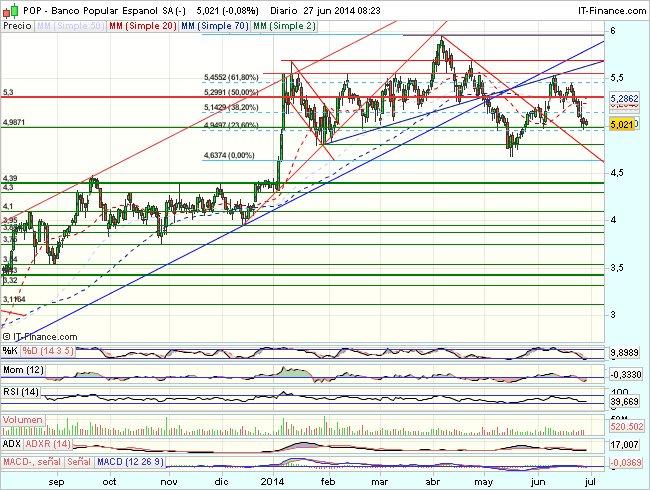Click the 61,80% Fibonacci level label
The width and height of the screenshot is (650, 490).
pos(231,77)
